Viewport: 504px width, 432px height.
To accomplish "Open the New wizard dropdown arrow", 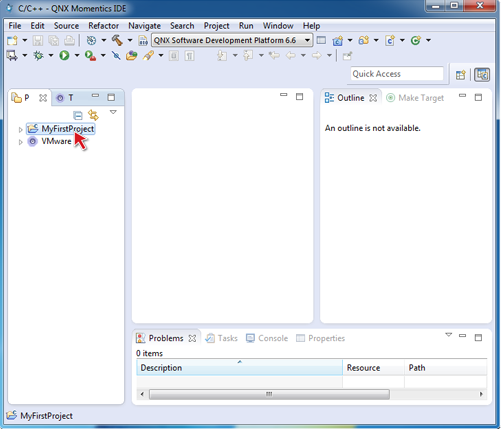I will click(x=25, y=41).
